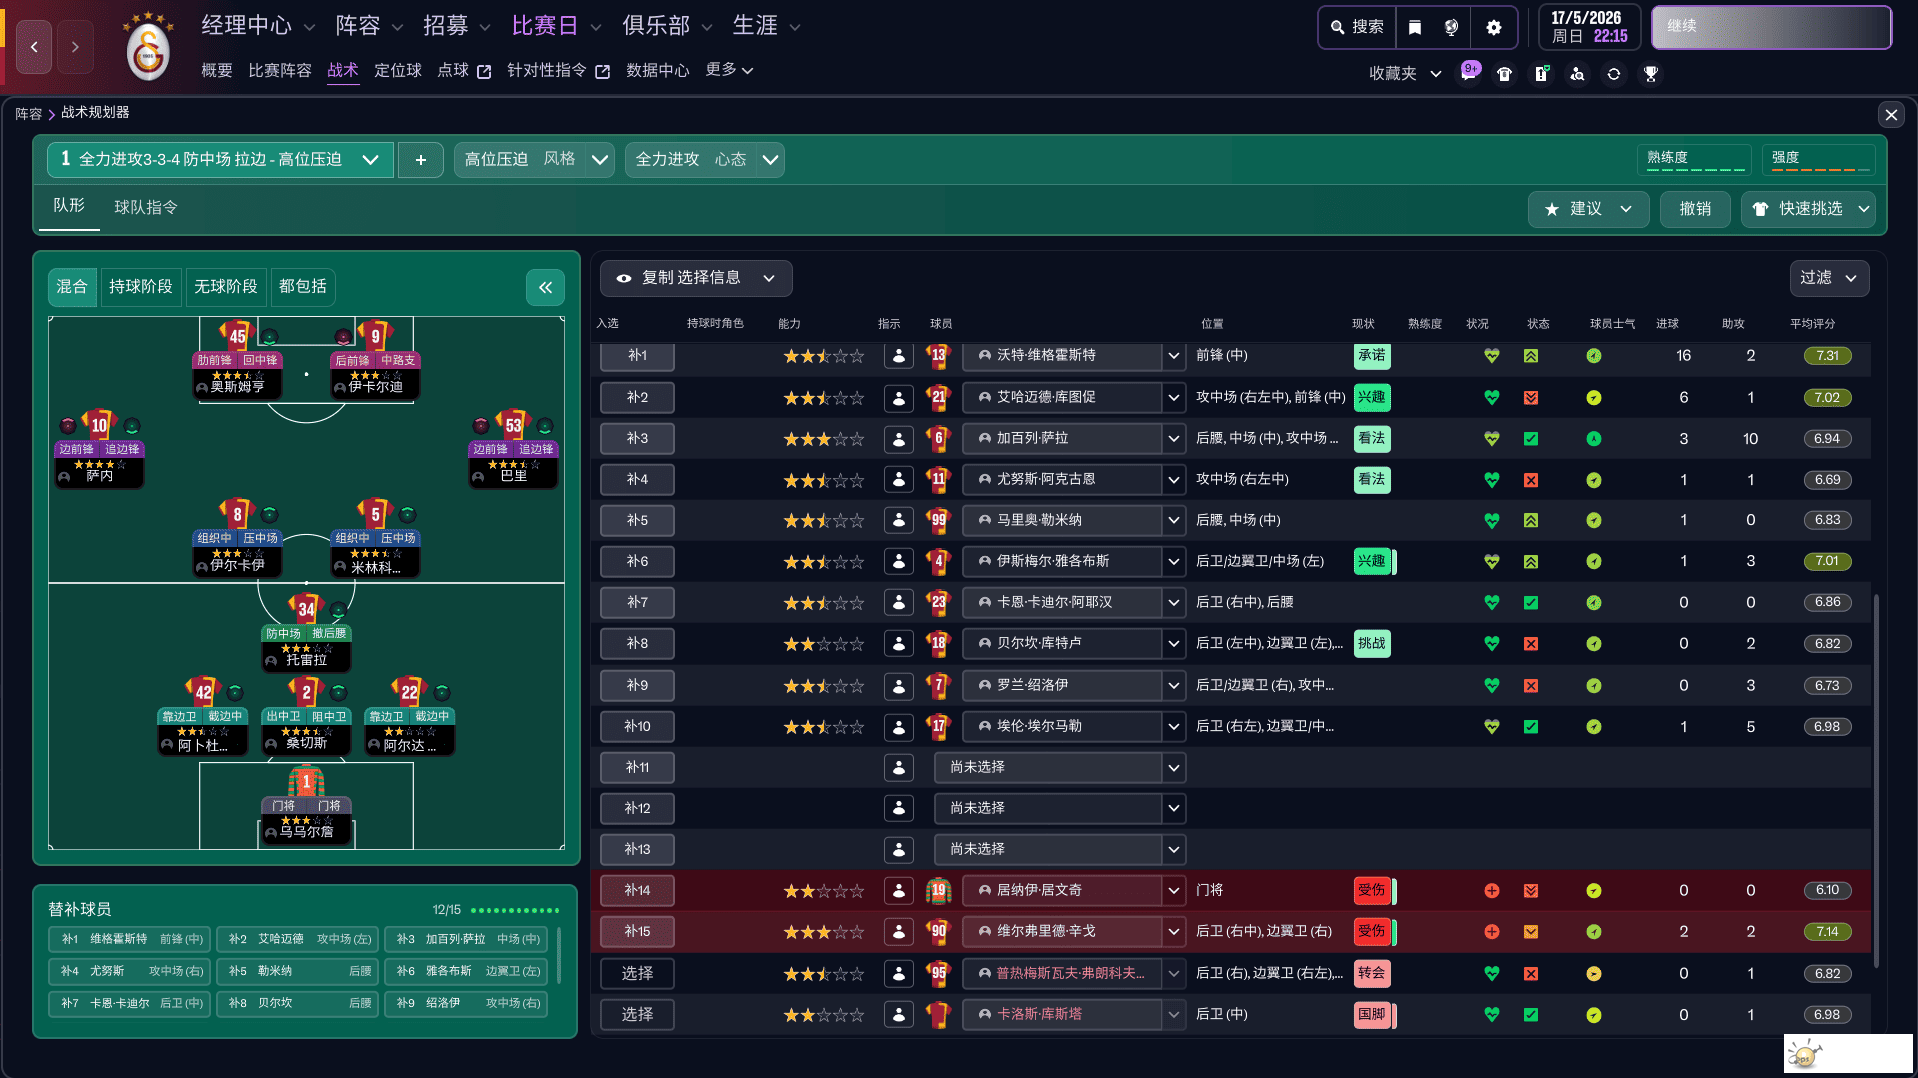
Task: Click the 继续 continue button
Action: (1770, 27)
